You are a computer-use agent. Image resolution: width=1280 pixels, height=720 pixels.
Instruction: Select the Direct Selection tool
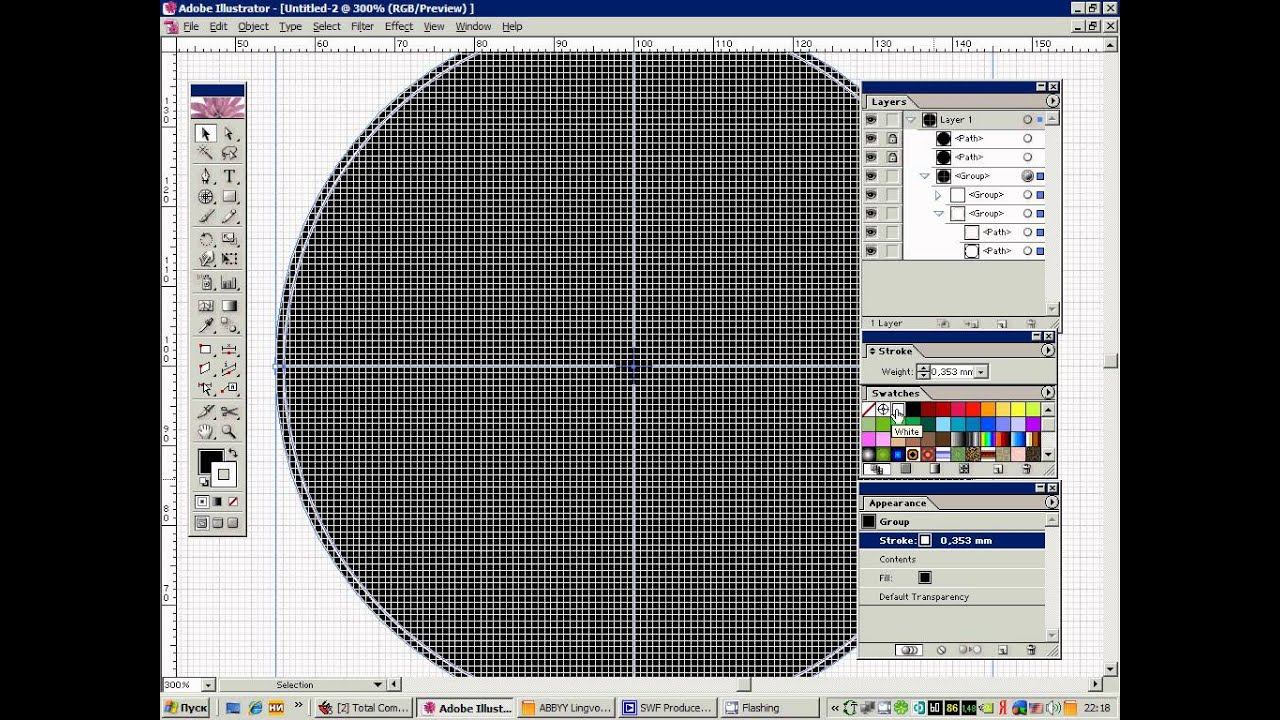229,134
